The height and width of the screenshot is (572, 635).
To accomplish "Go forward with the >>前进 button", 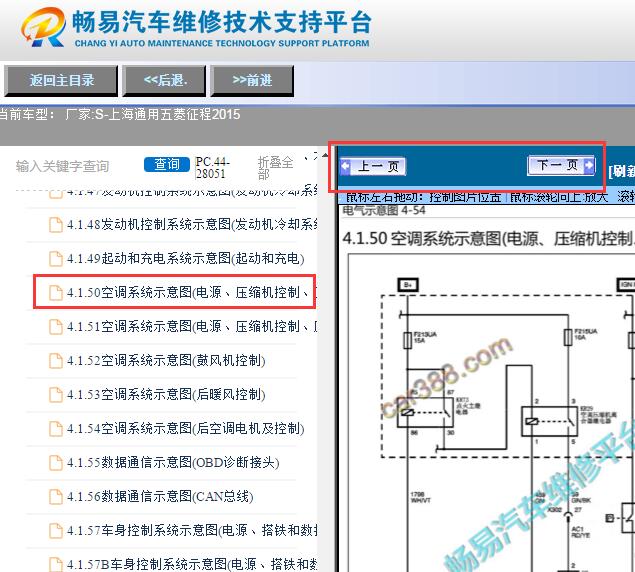I will pos(252,80).
